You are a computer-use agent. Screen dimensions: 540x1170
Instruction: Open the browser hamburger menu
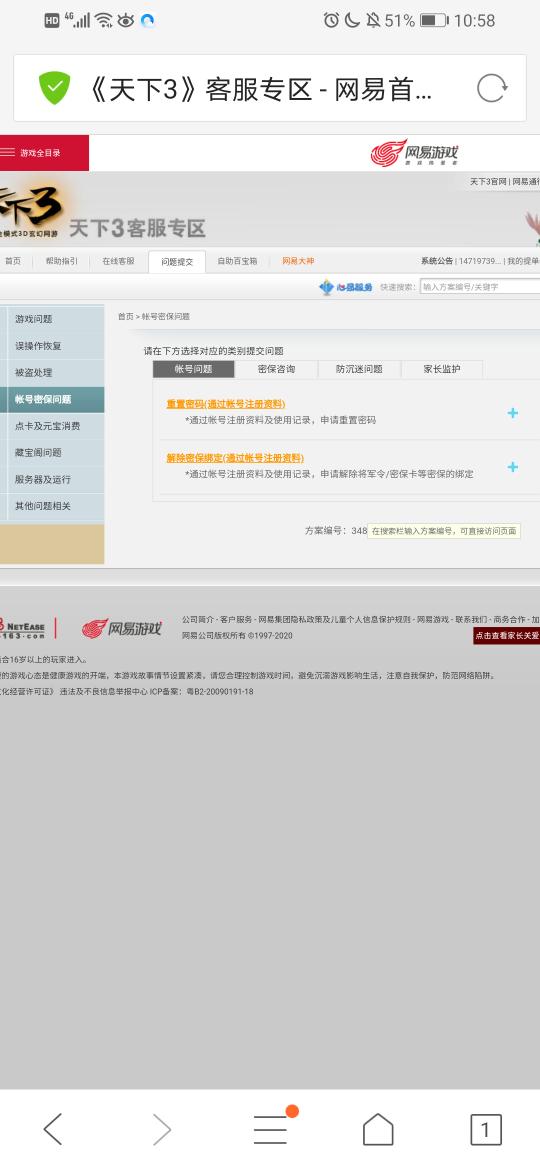270,1129
